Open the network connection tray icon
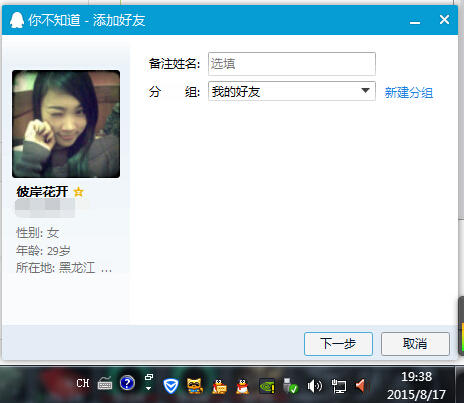This screenshot has height=403, width=464. 339,387
